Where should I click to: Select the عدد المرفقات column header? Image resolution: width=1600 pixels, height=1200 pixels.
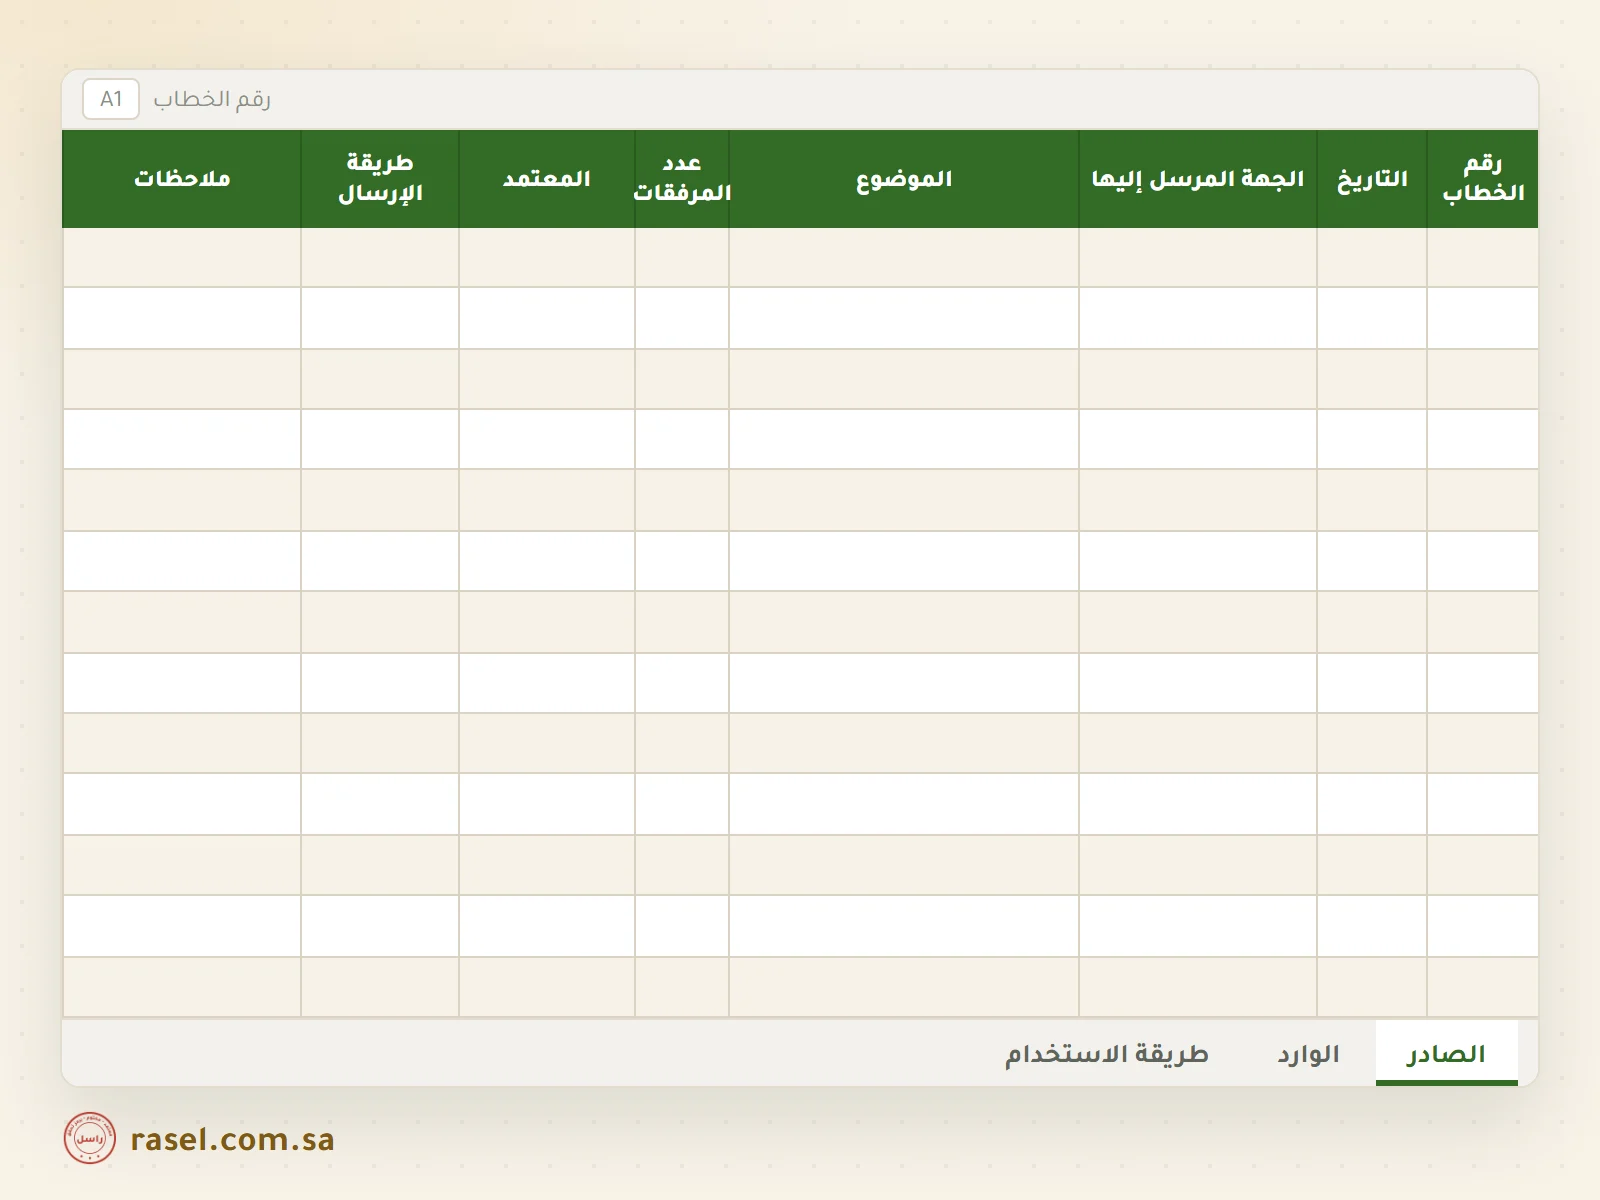click(x=682, y=179)
